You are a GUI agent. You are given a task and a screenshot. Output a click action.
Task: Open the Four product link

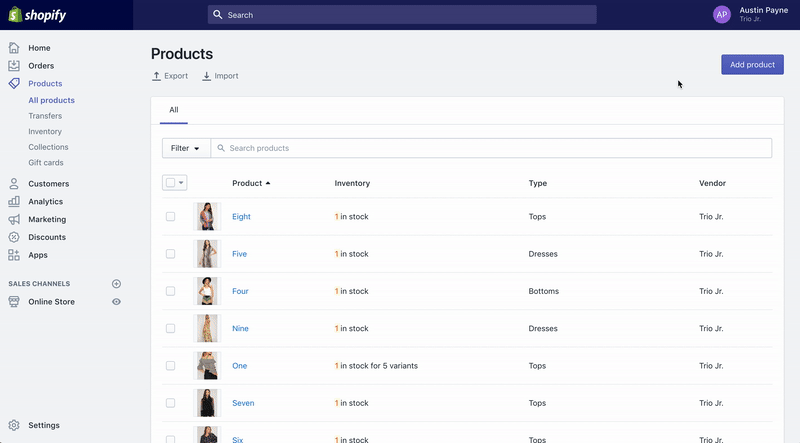click(x=240, y=291)
